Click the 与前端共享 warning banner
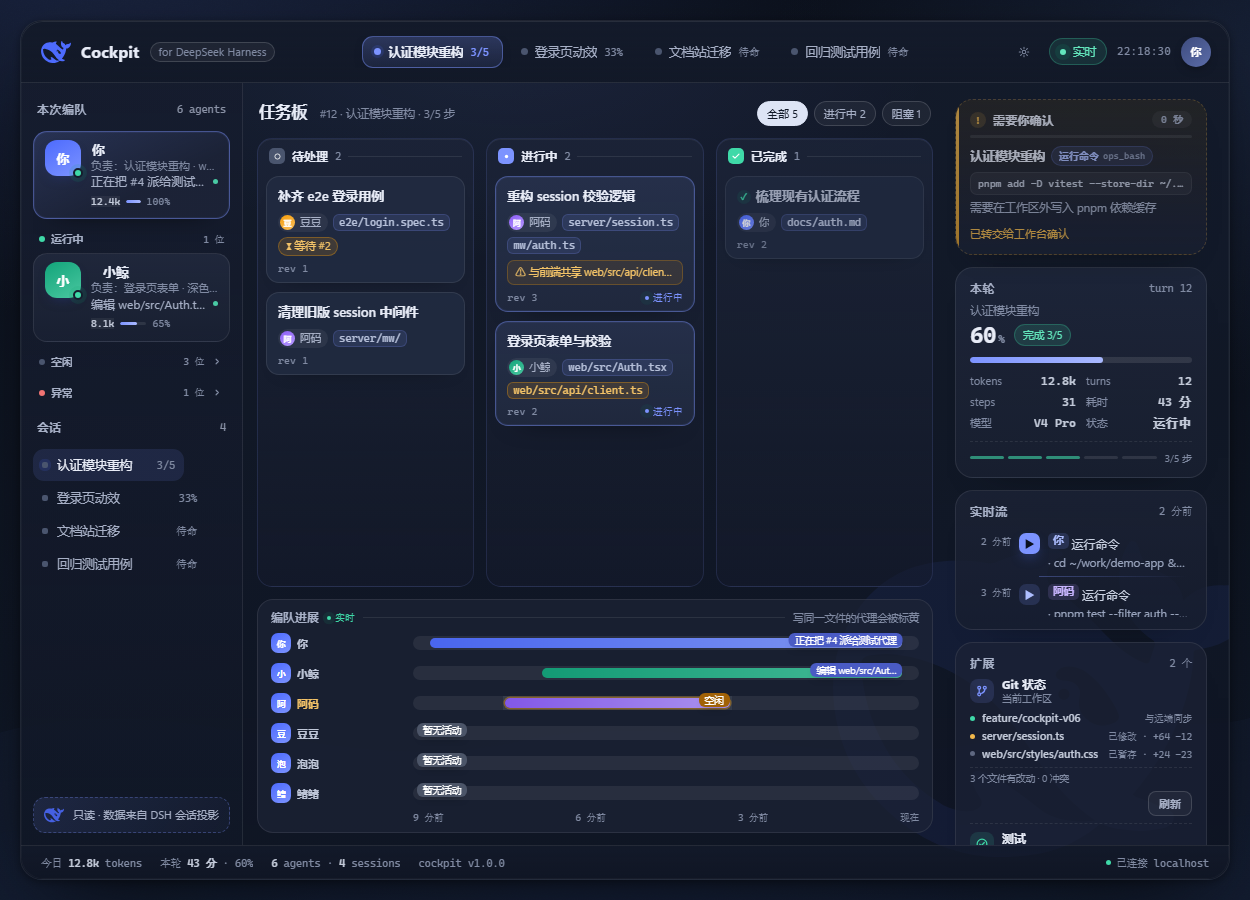The height and width of the screenshot is (900, 1250). (595, 272)
